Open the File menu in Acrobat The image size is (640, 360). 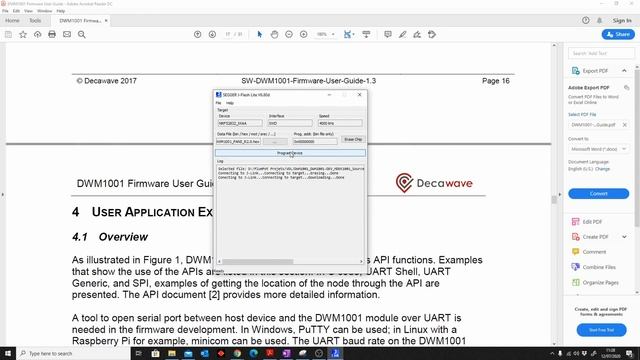coord(5,11)
